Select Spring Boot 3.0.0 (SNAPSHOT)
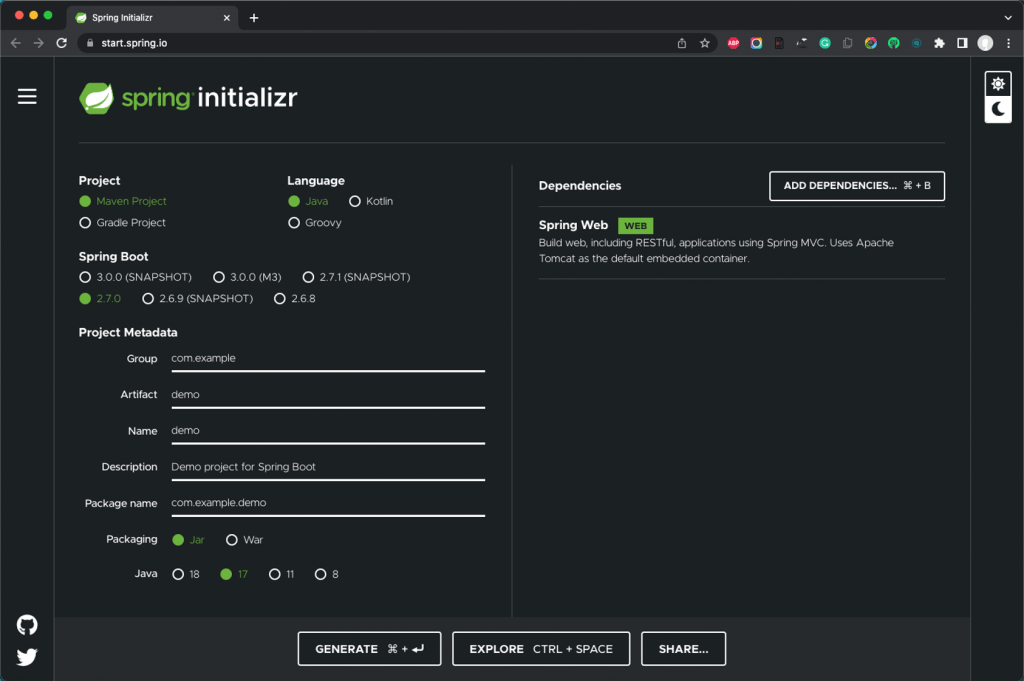The width and height of the screenshot is (1024, 681). tap(135, 277)
